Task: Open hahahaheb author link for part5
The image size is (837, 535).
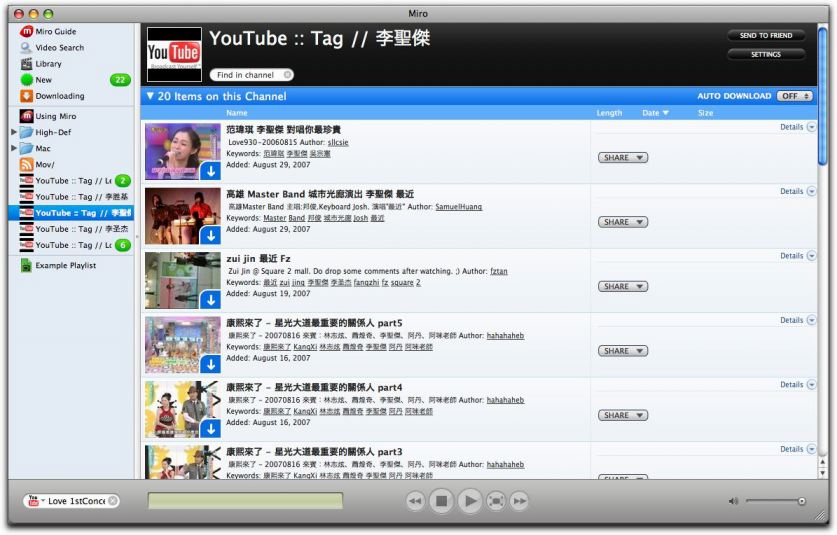Action: coord(505,336)
